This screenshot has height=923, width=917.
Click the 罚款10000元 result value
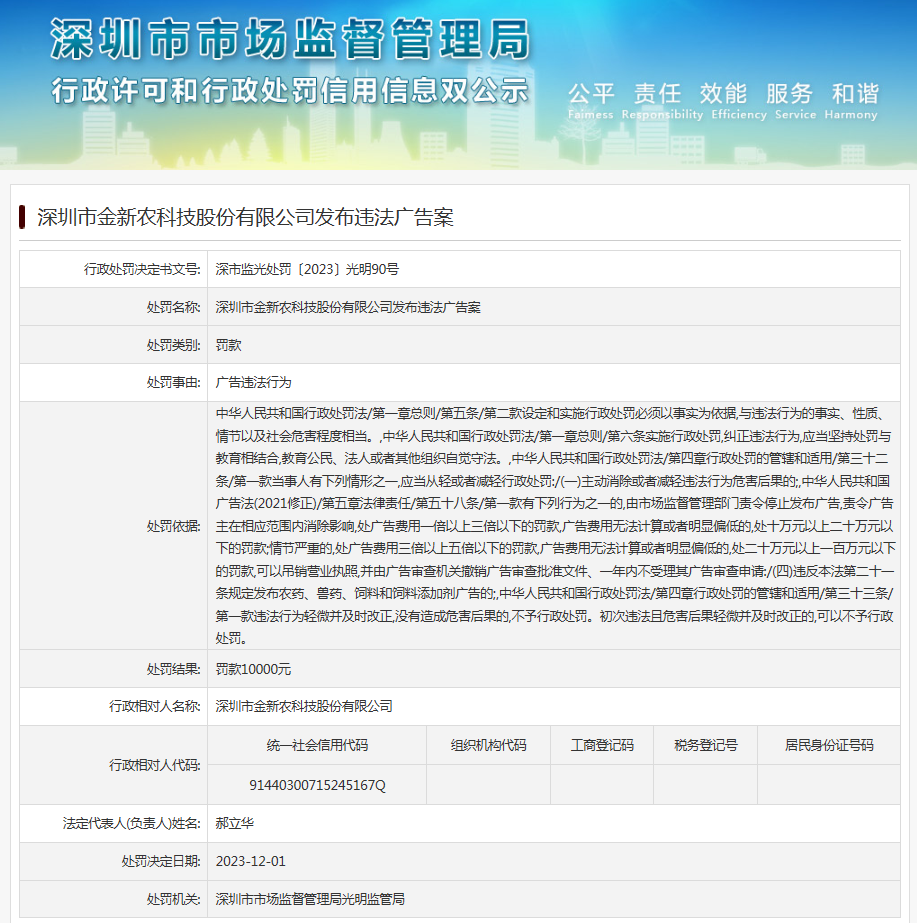coord(253,669)
